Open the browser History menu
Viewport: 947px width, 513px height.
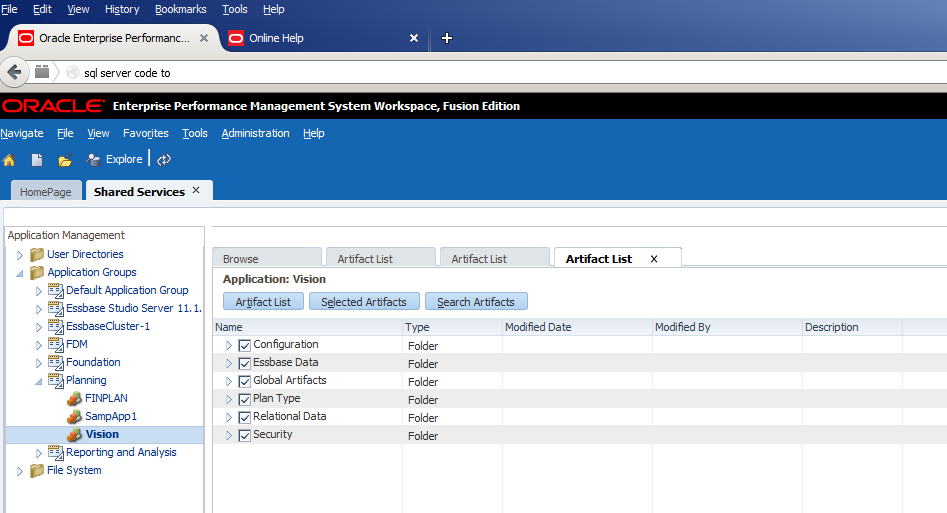(122, 9)
